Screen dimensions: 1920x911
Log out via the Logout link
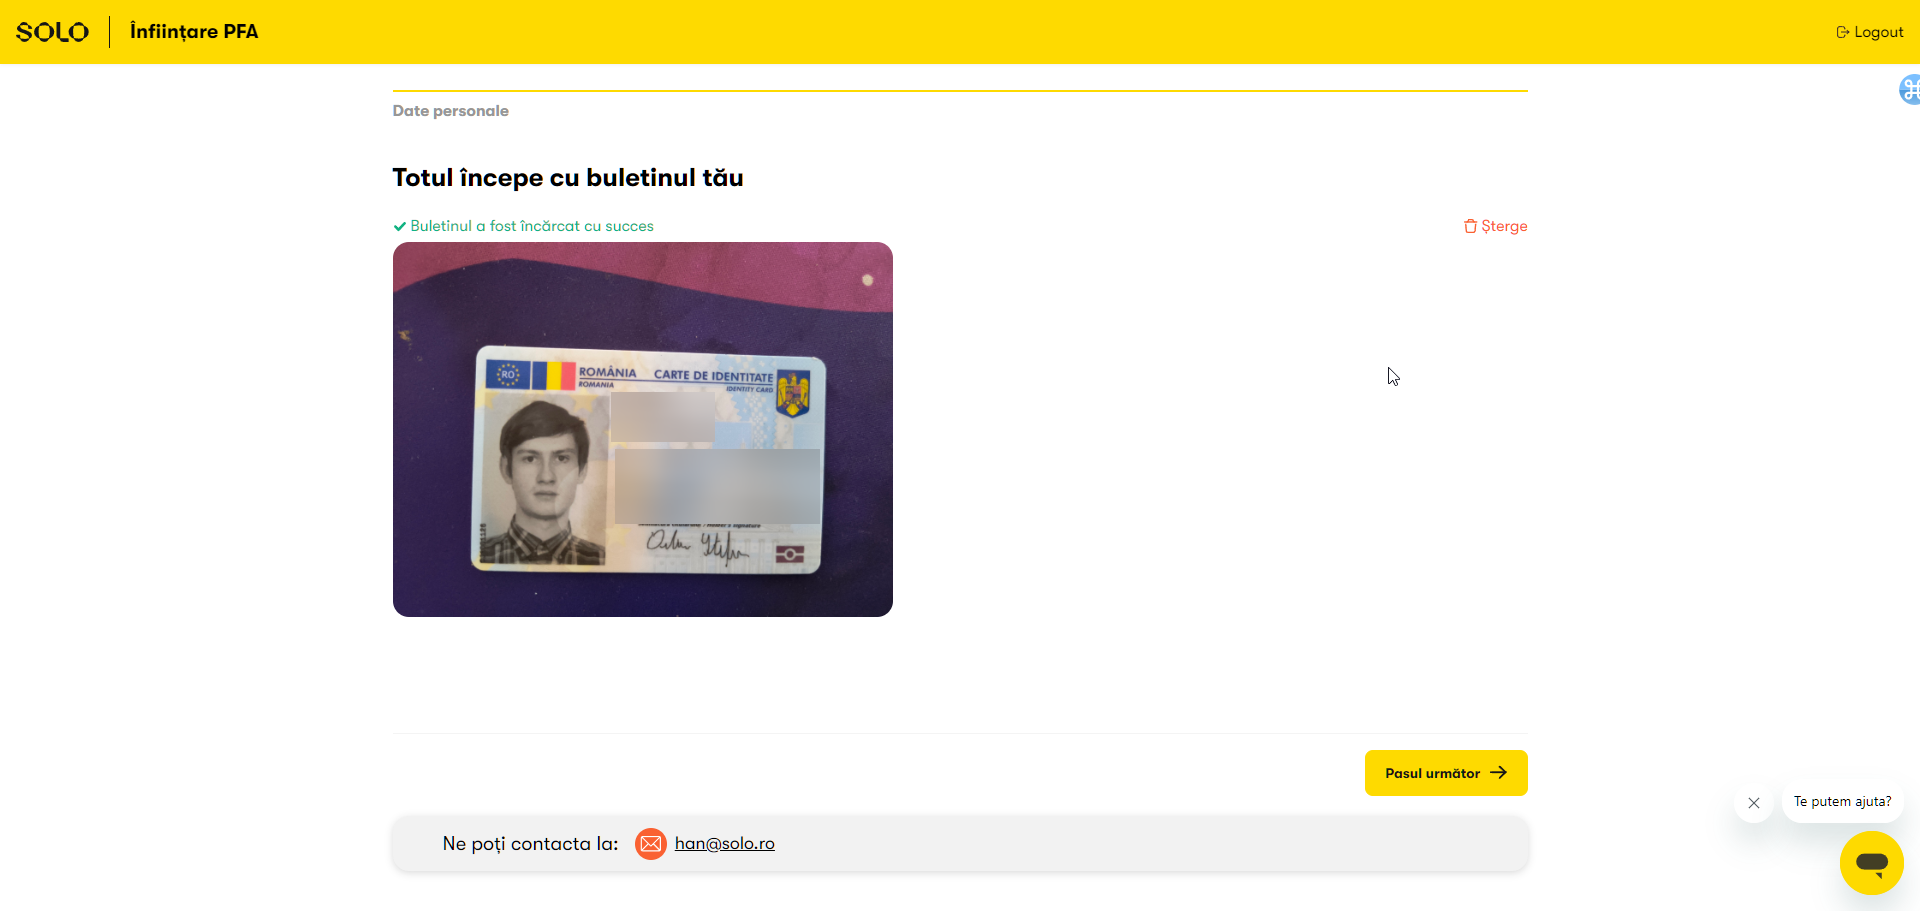pos(1870,32)
